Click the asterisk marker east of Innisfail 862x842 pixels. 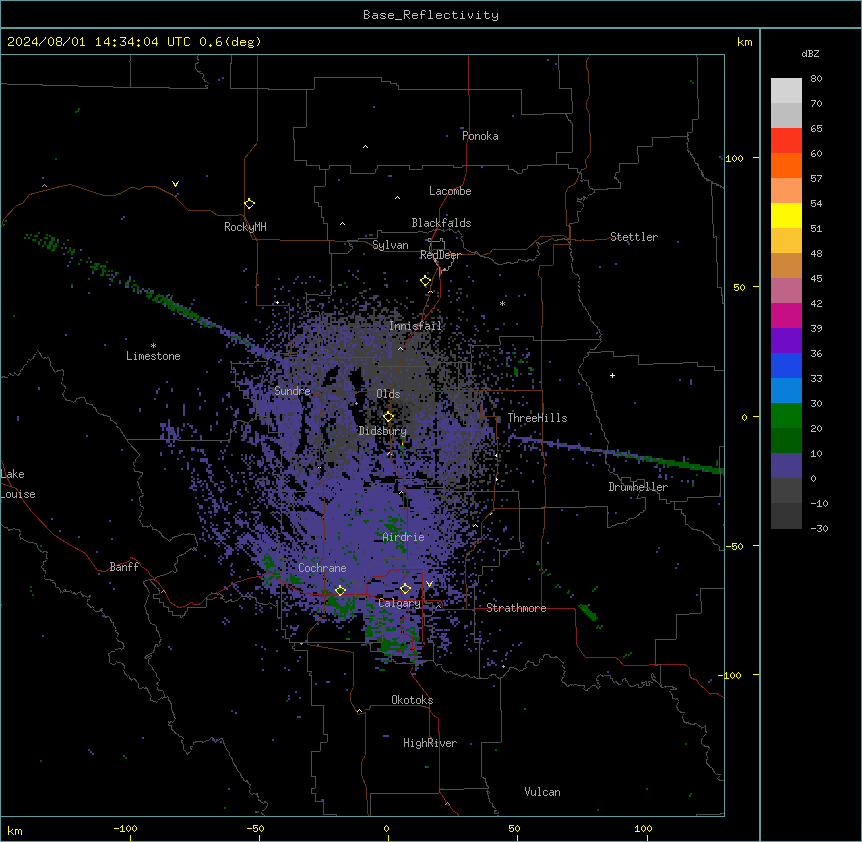[x=502, y=303]
